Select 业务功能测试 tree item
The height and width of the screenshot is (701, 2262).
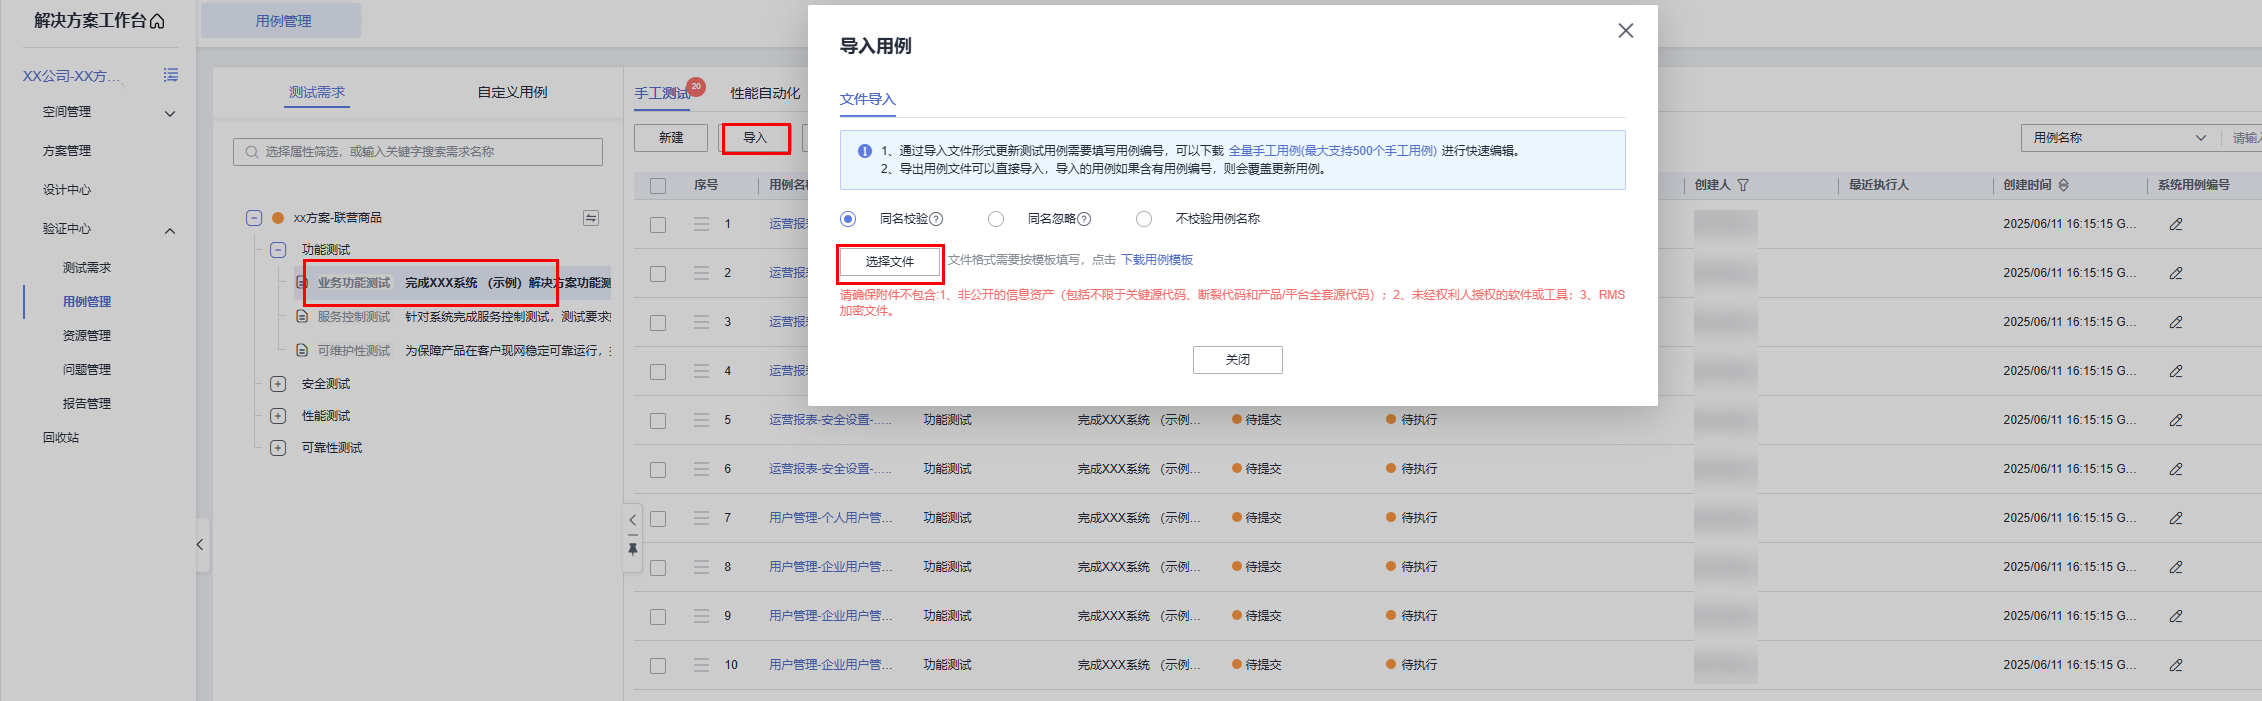354,283
